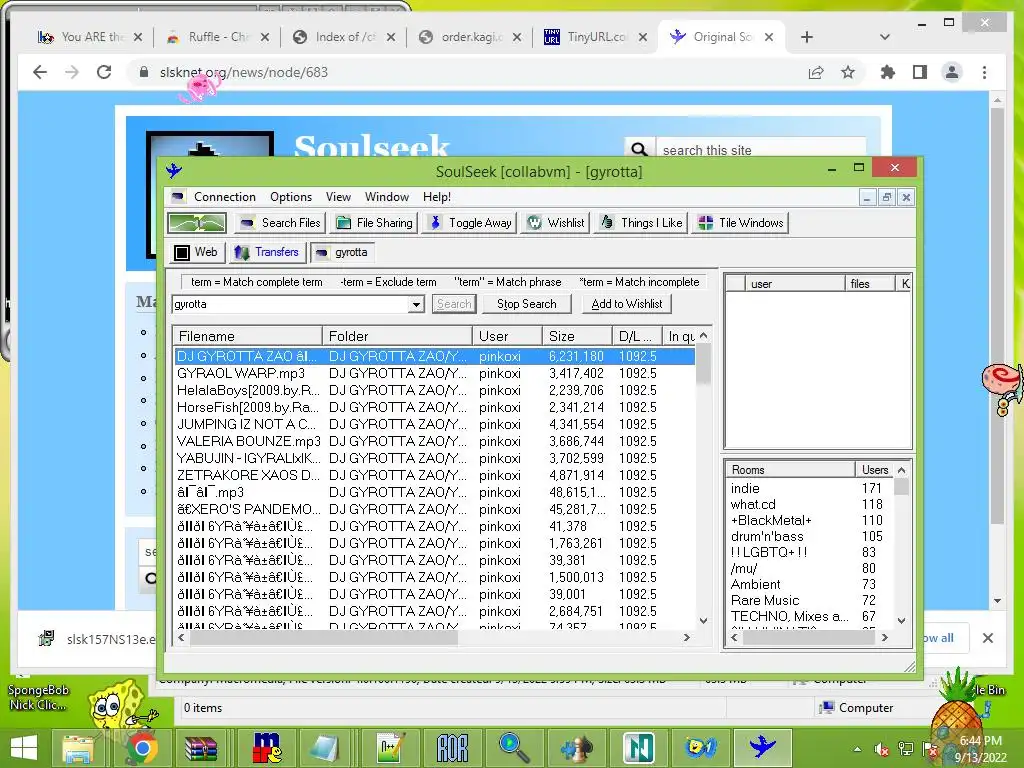This screenshot has height=768, width=1024.
Task: Go back in Chrome browser
Action: click(x=40, y=72)
